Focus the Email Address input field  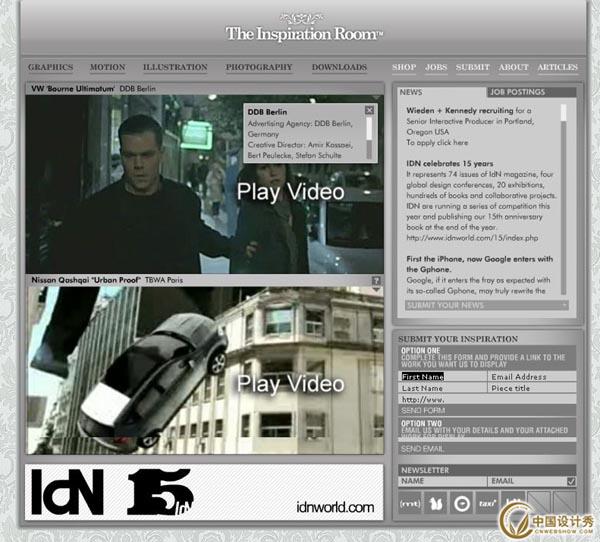[532, 377]
